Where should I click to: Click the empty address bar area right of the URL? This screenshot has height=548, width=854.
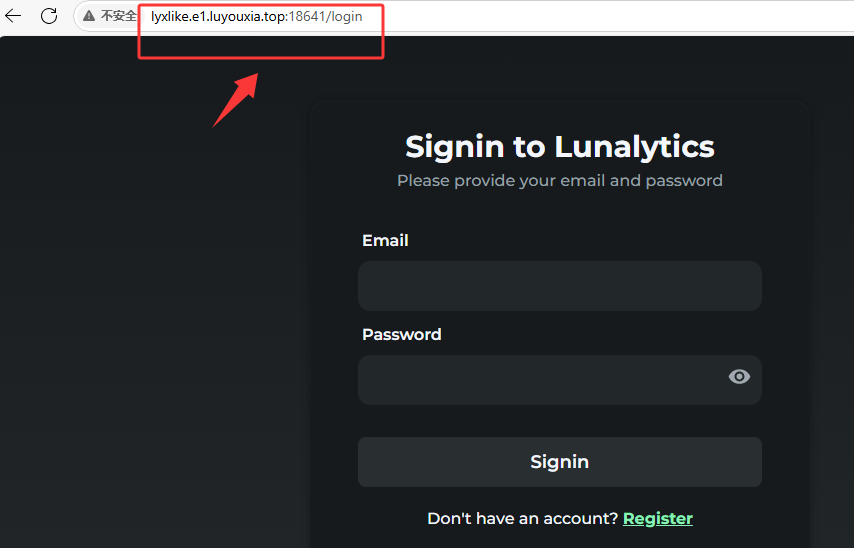(x=599, y=16)
